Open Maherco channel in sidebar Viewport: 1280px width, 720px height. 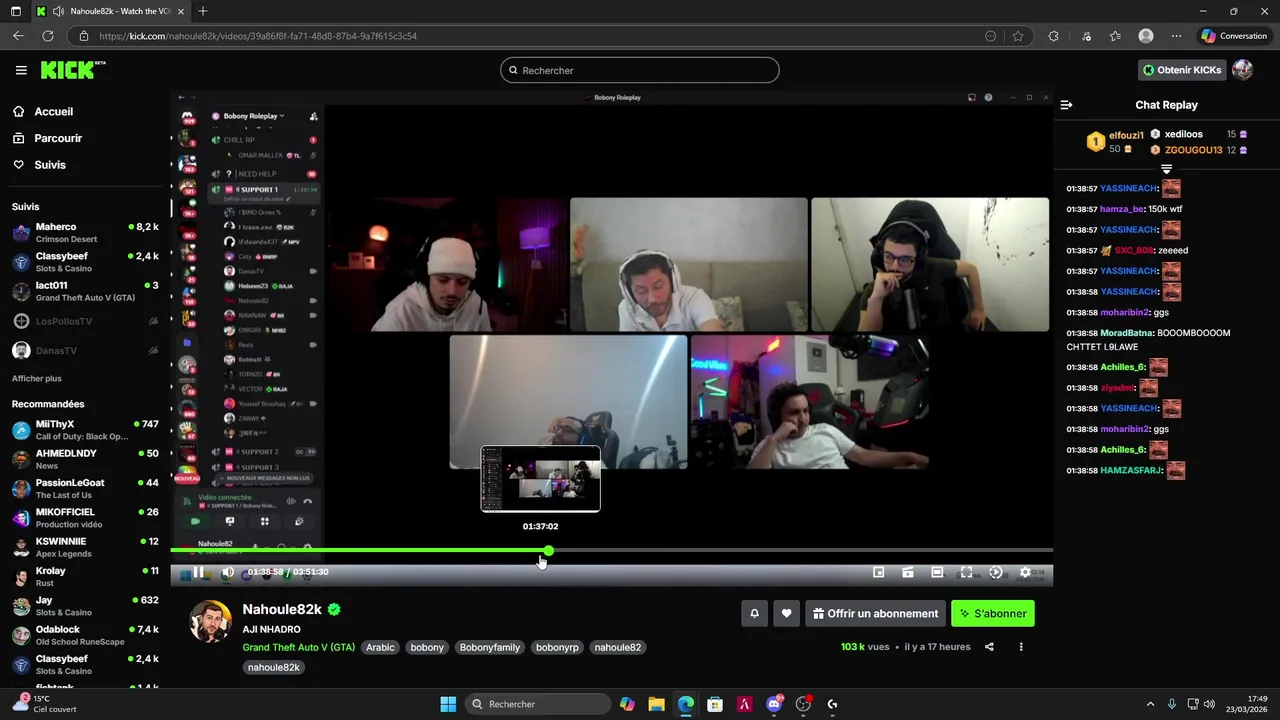[85, 233]
